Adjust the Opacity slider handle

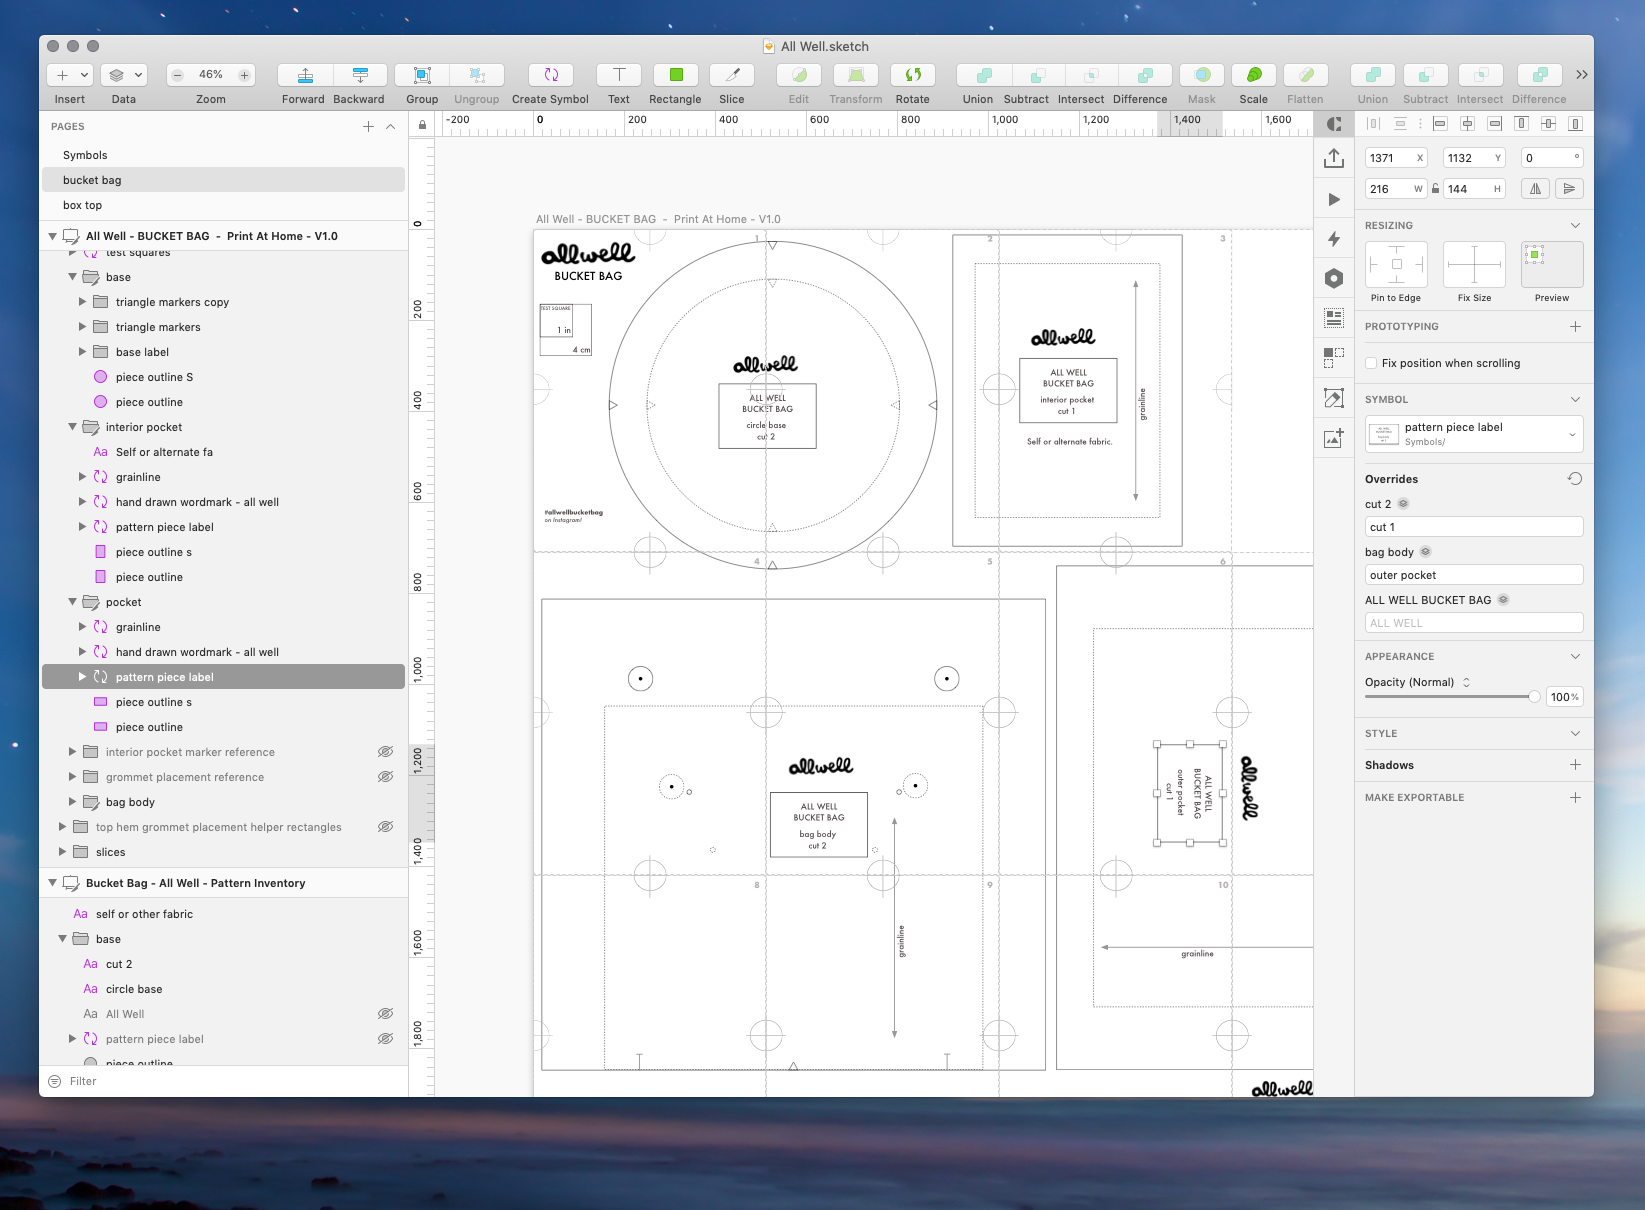(x=1534, y=697)
